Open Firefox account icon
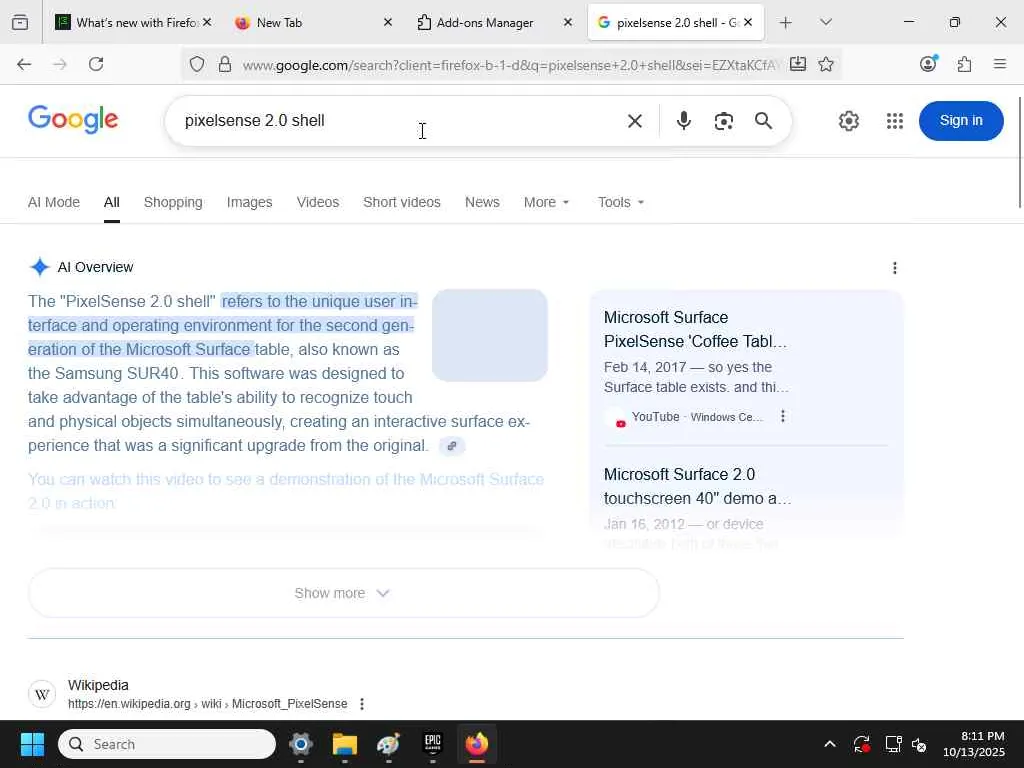Image resolution: width=1024 pixels, height=768 pixels. tap(928, 63)
